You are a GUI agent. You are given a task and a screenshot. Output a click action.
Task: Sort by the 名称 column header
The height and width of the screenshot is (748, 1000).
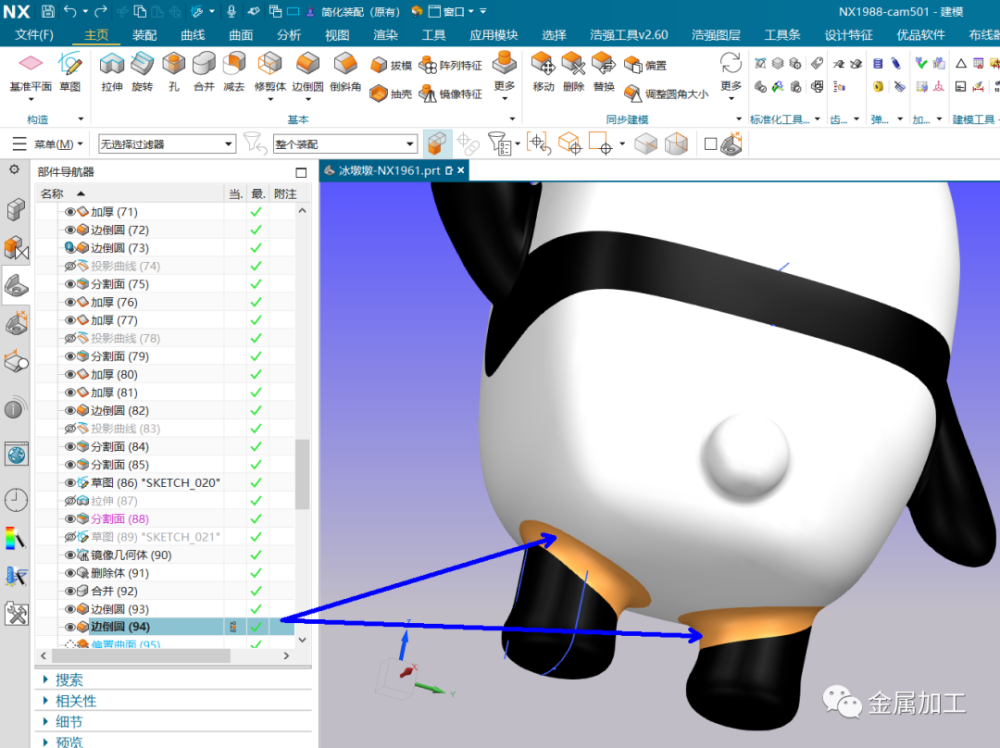click(x=130, y=193)
